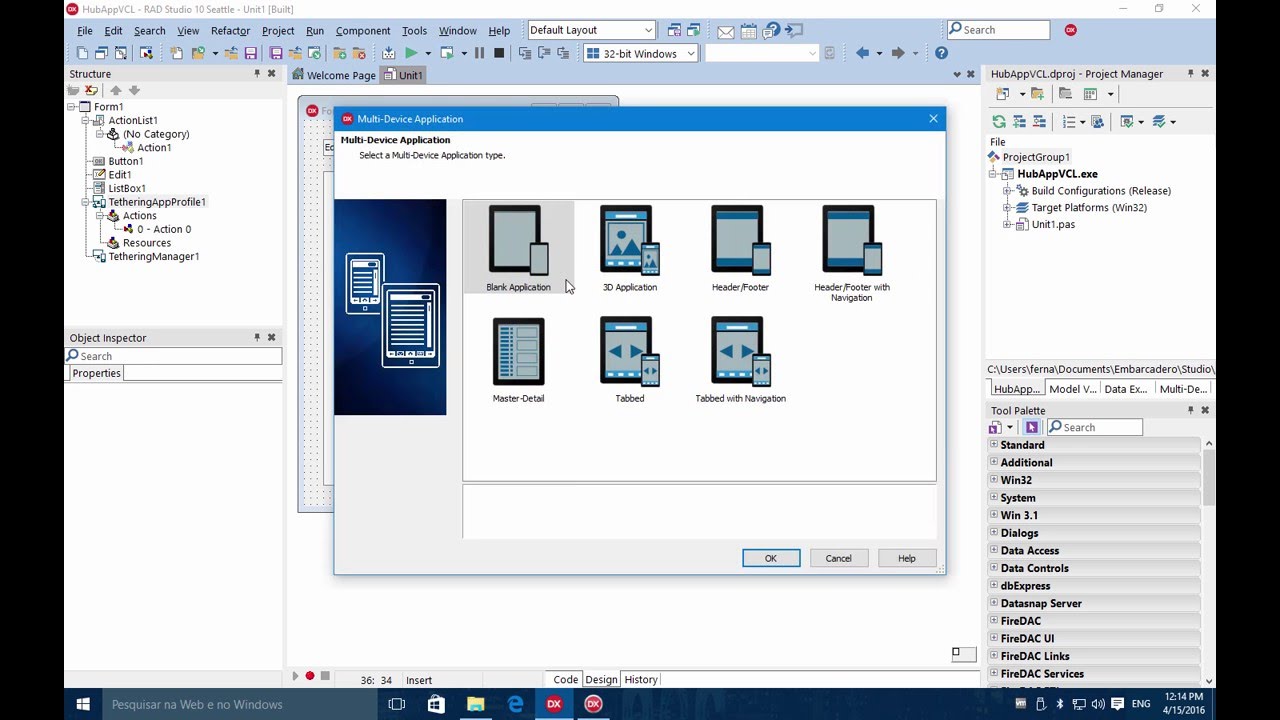Choose Header/Footer with Navigation template
Viewport: 1280px width, 720px height.
coord(851,252)
